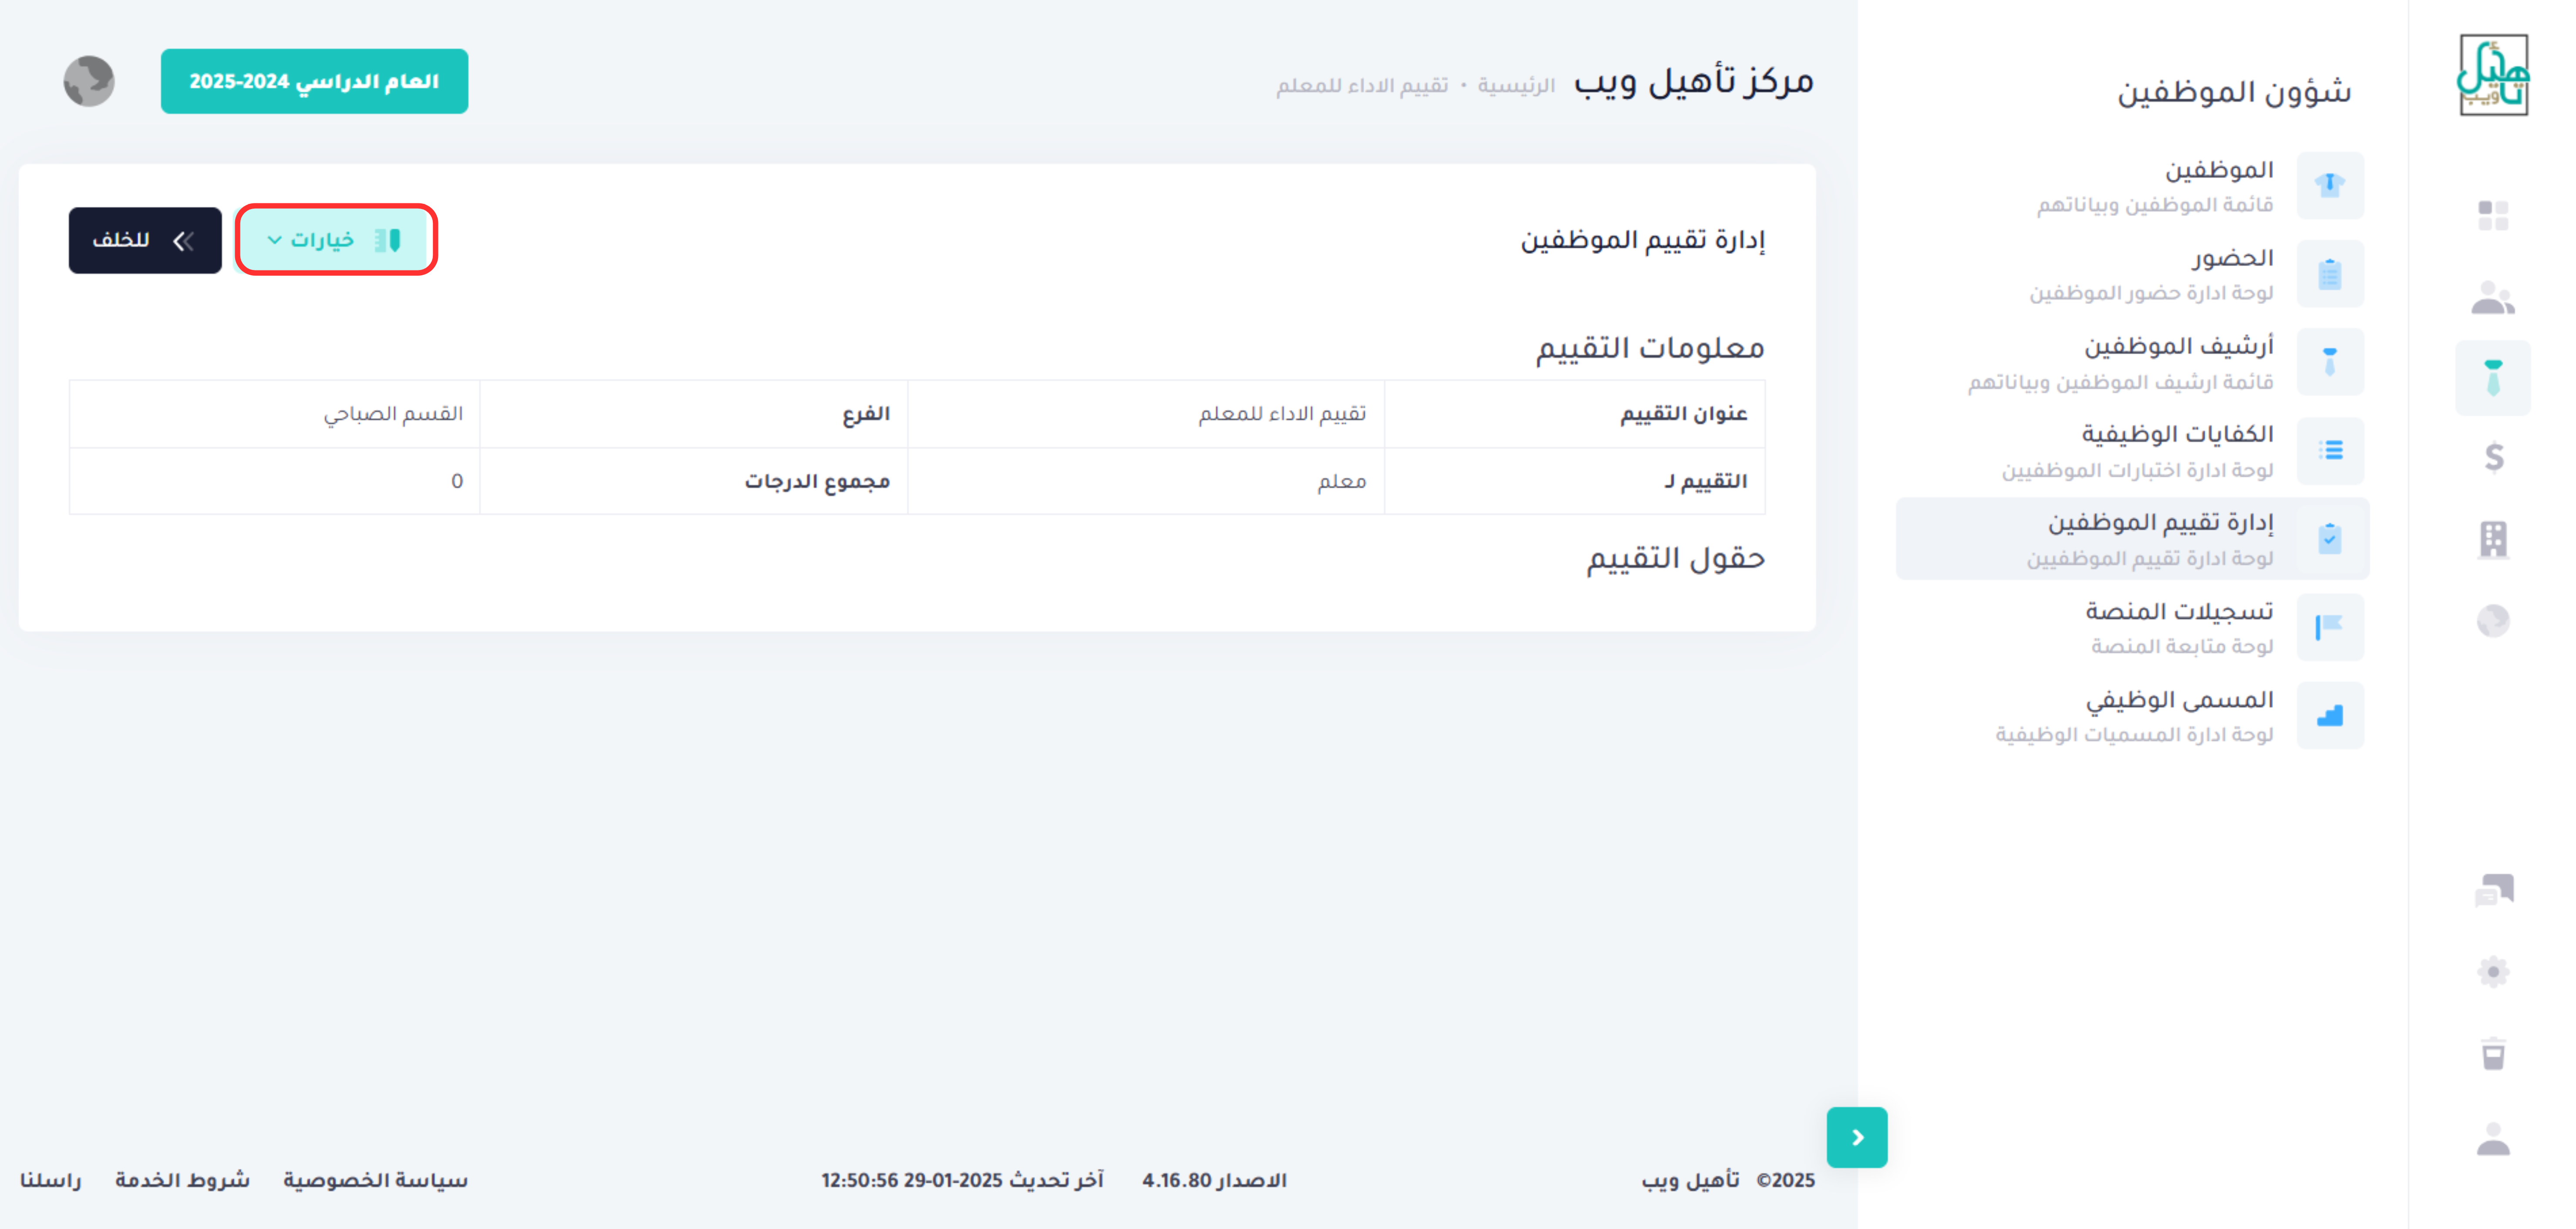Click the الرئيسية breadcrumb link
The height and width of the screenshot is (1229, 2576).
coord(1516,85)
